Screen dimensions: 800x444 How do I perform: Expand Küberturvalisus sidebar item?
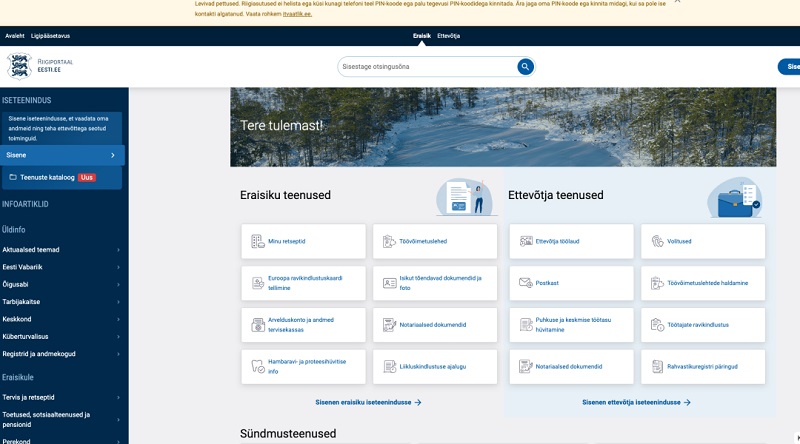pos(118,337)
